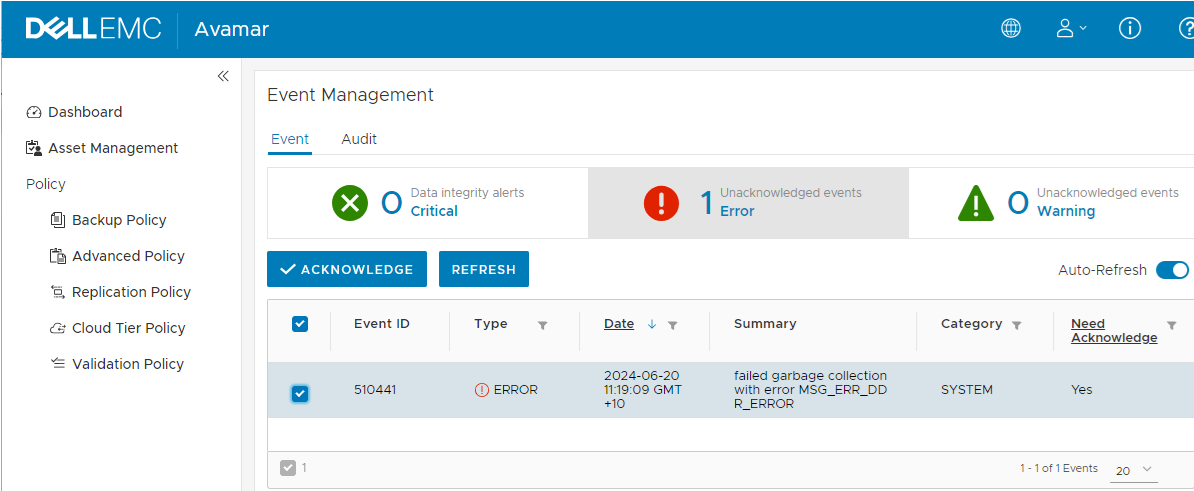Switch to the Audit tab
Screen dimensions: 1194x491
pyautogui.click(x=359, y=139)
